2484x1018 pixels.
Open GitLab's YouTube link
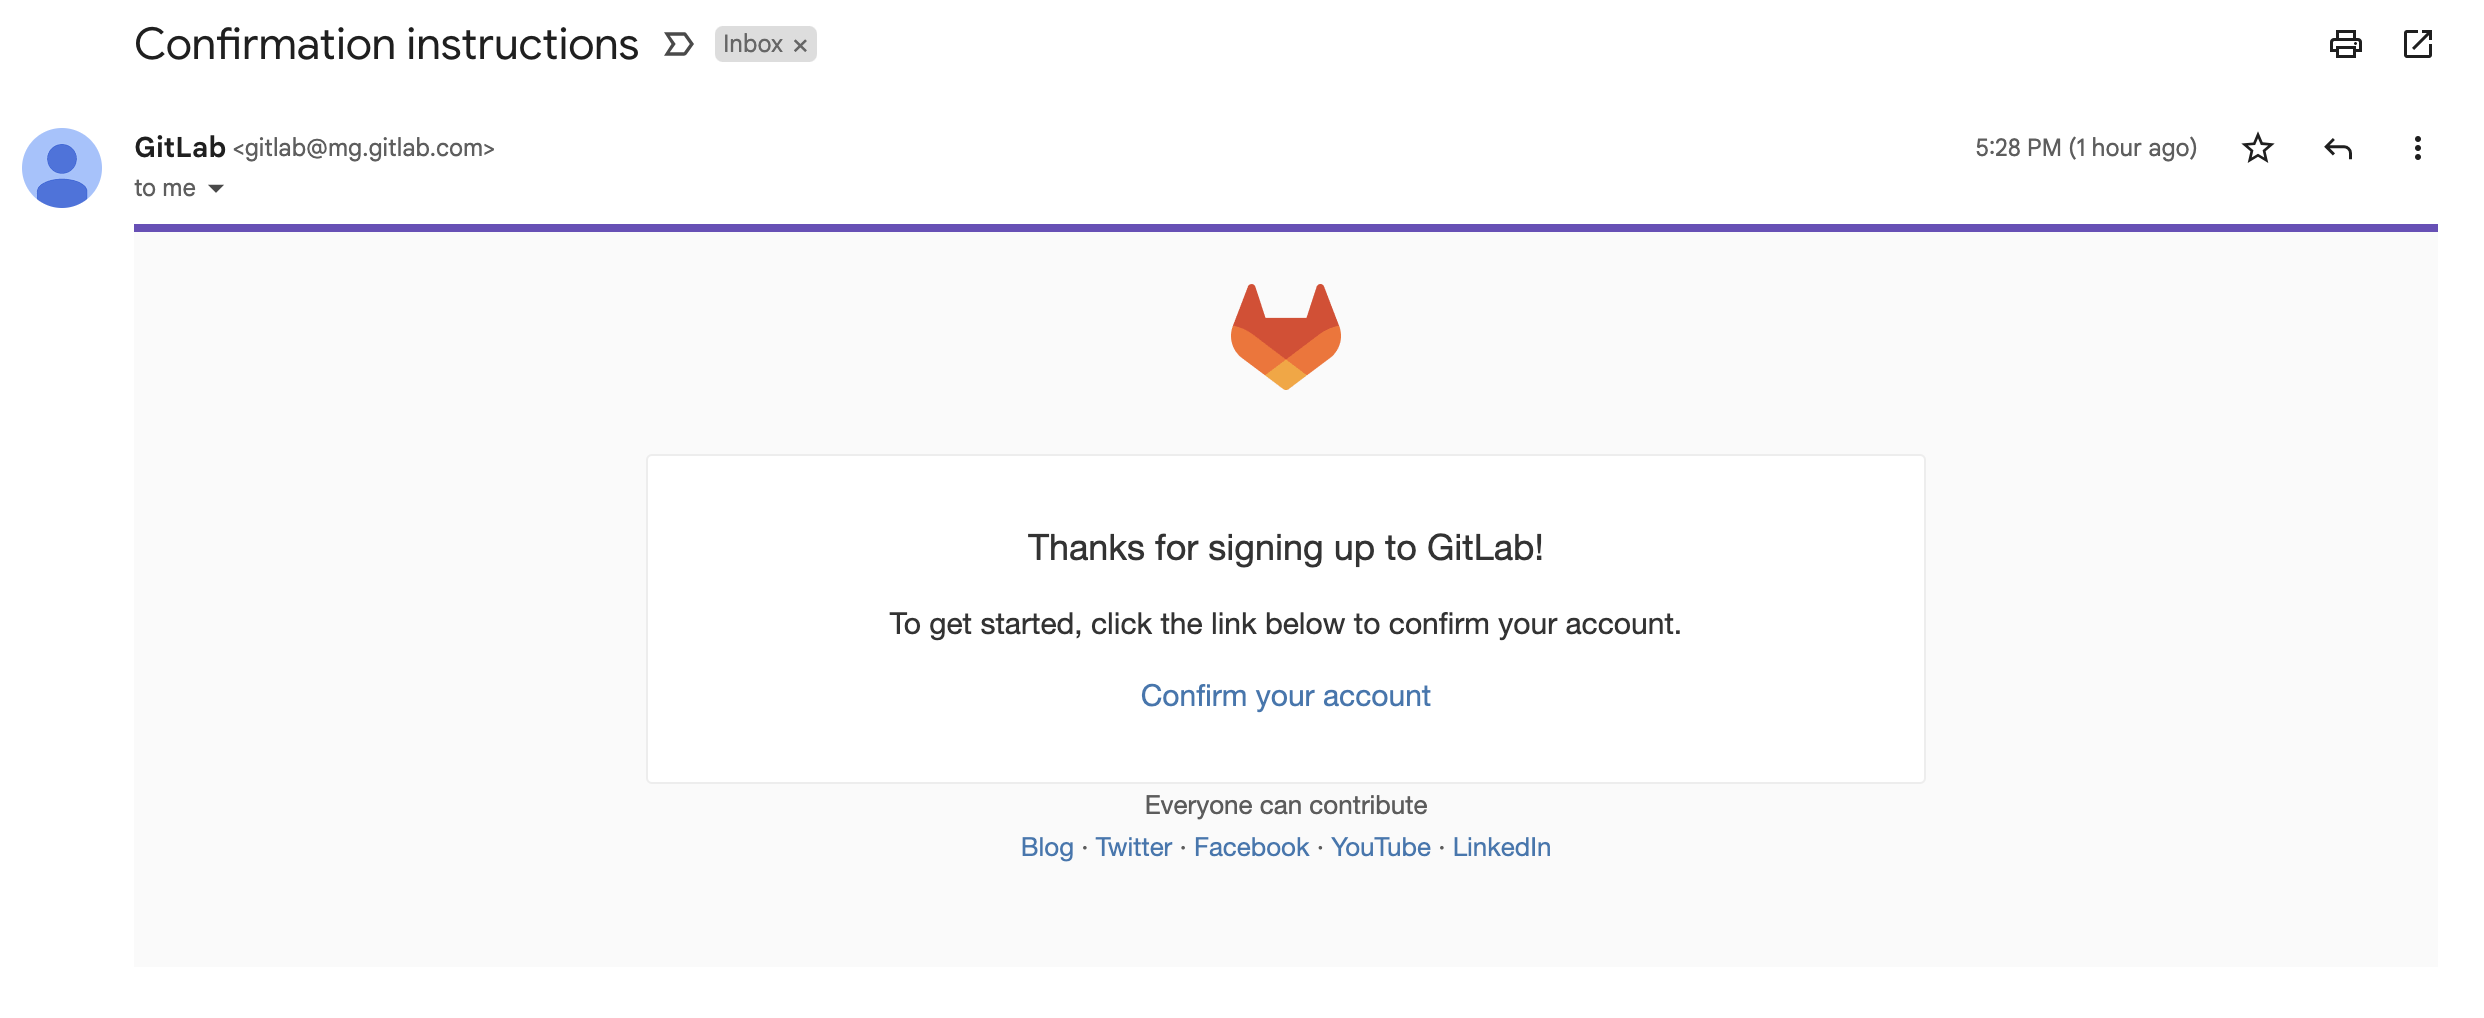click(1380, 846)
